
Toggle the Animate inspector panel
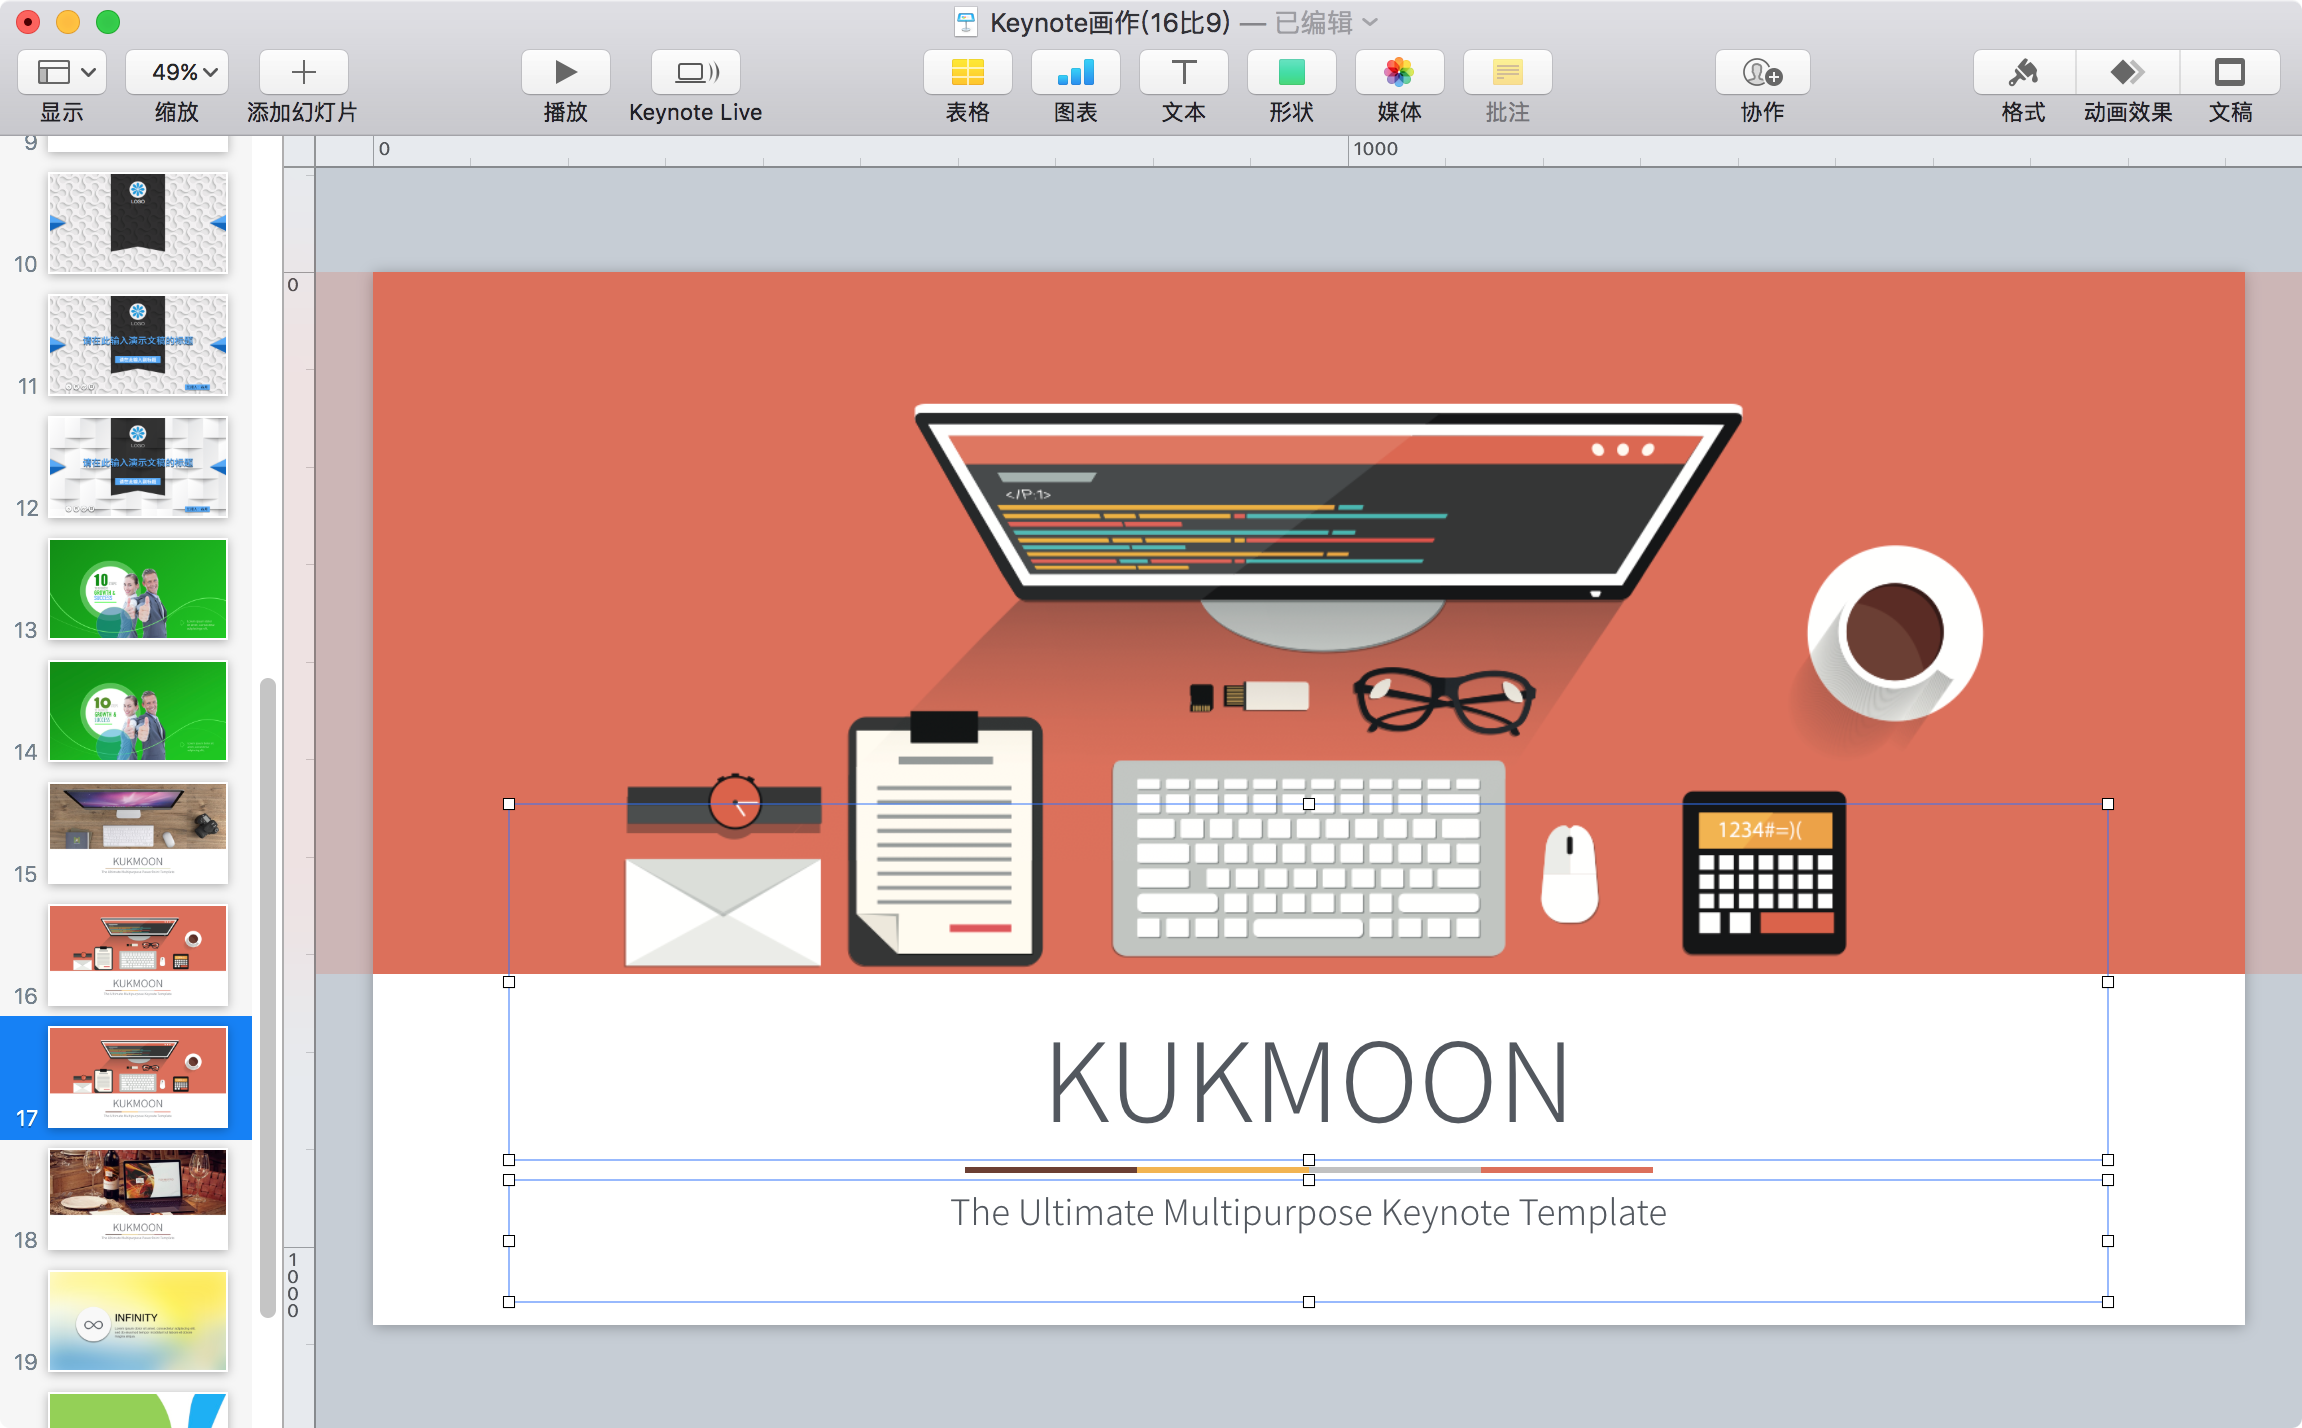point(2127,73)
